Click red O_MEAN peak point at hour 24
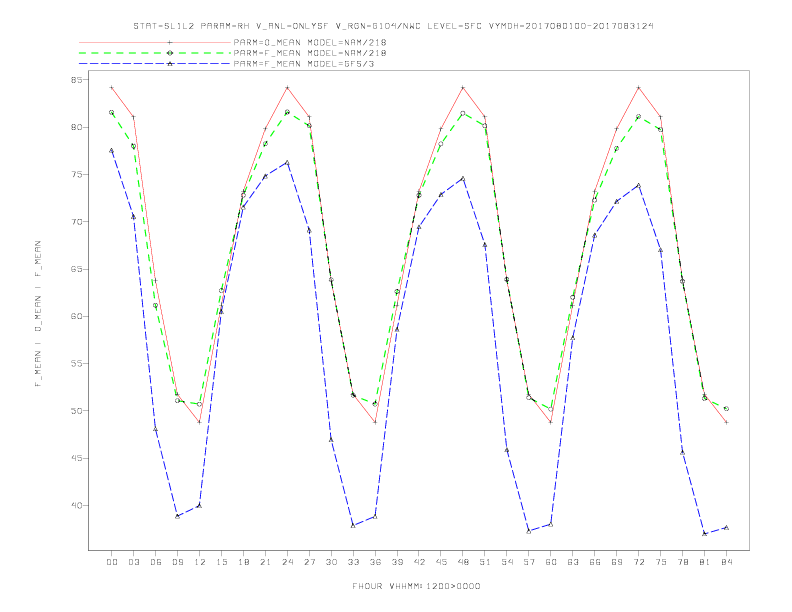This screenshot has width=792, height=612. tap(287, 88)
